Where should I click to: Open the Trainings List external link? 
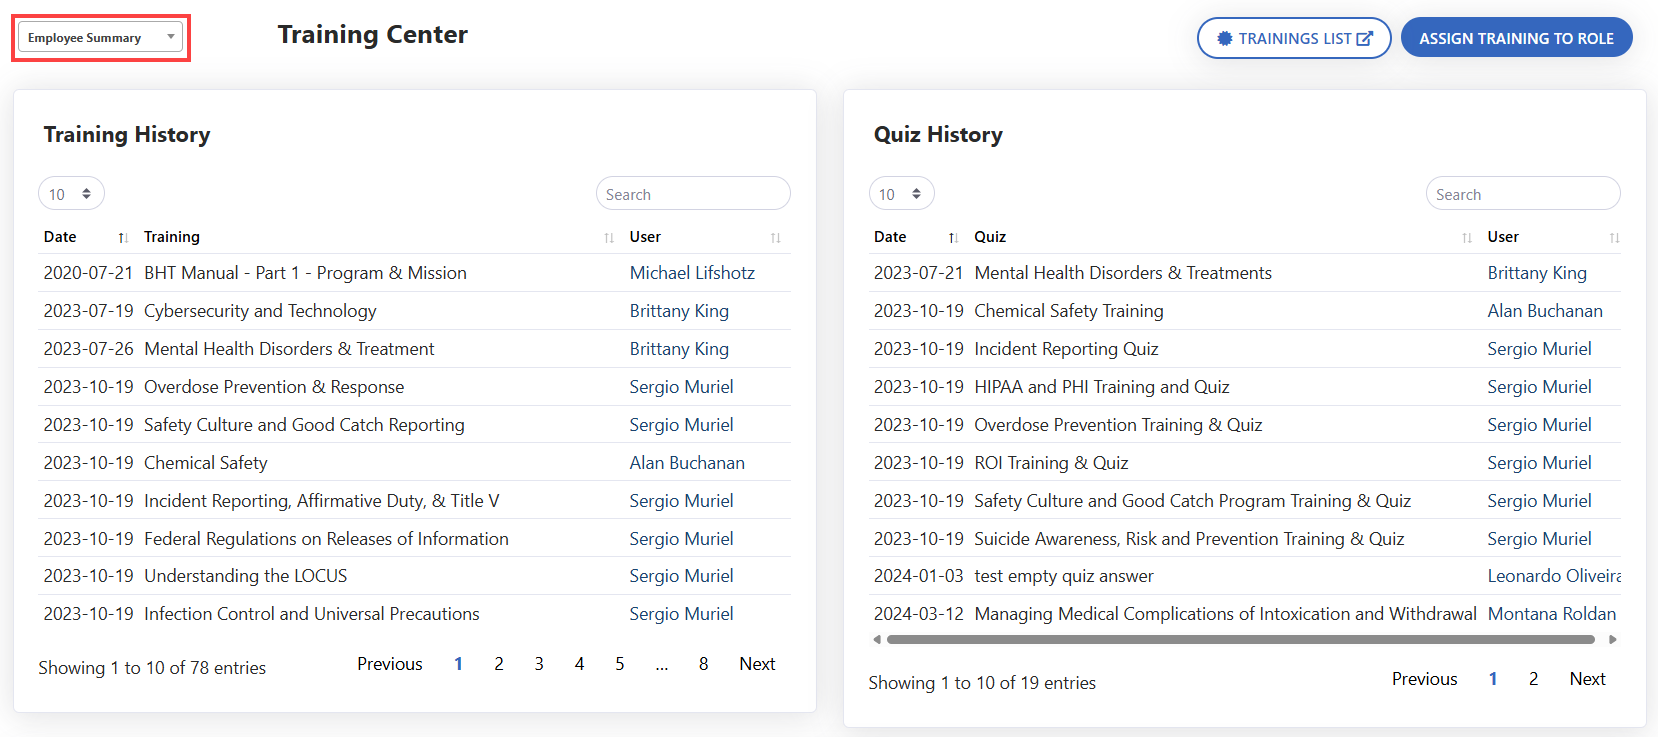coord(1294,38)
